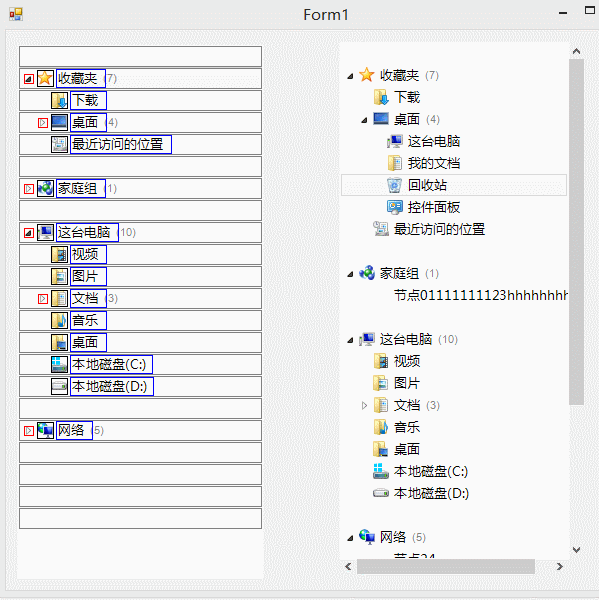Select the 图片 label in the right tree
Image resolution: width=599 pixels, height=600 pixels.
pyautogui.click(x=407, y=383)
